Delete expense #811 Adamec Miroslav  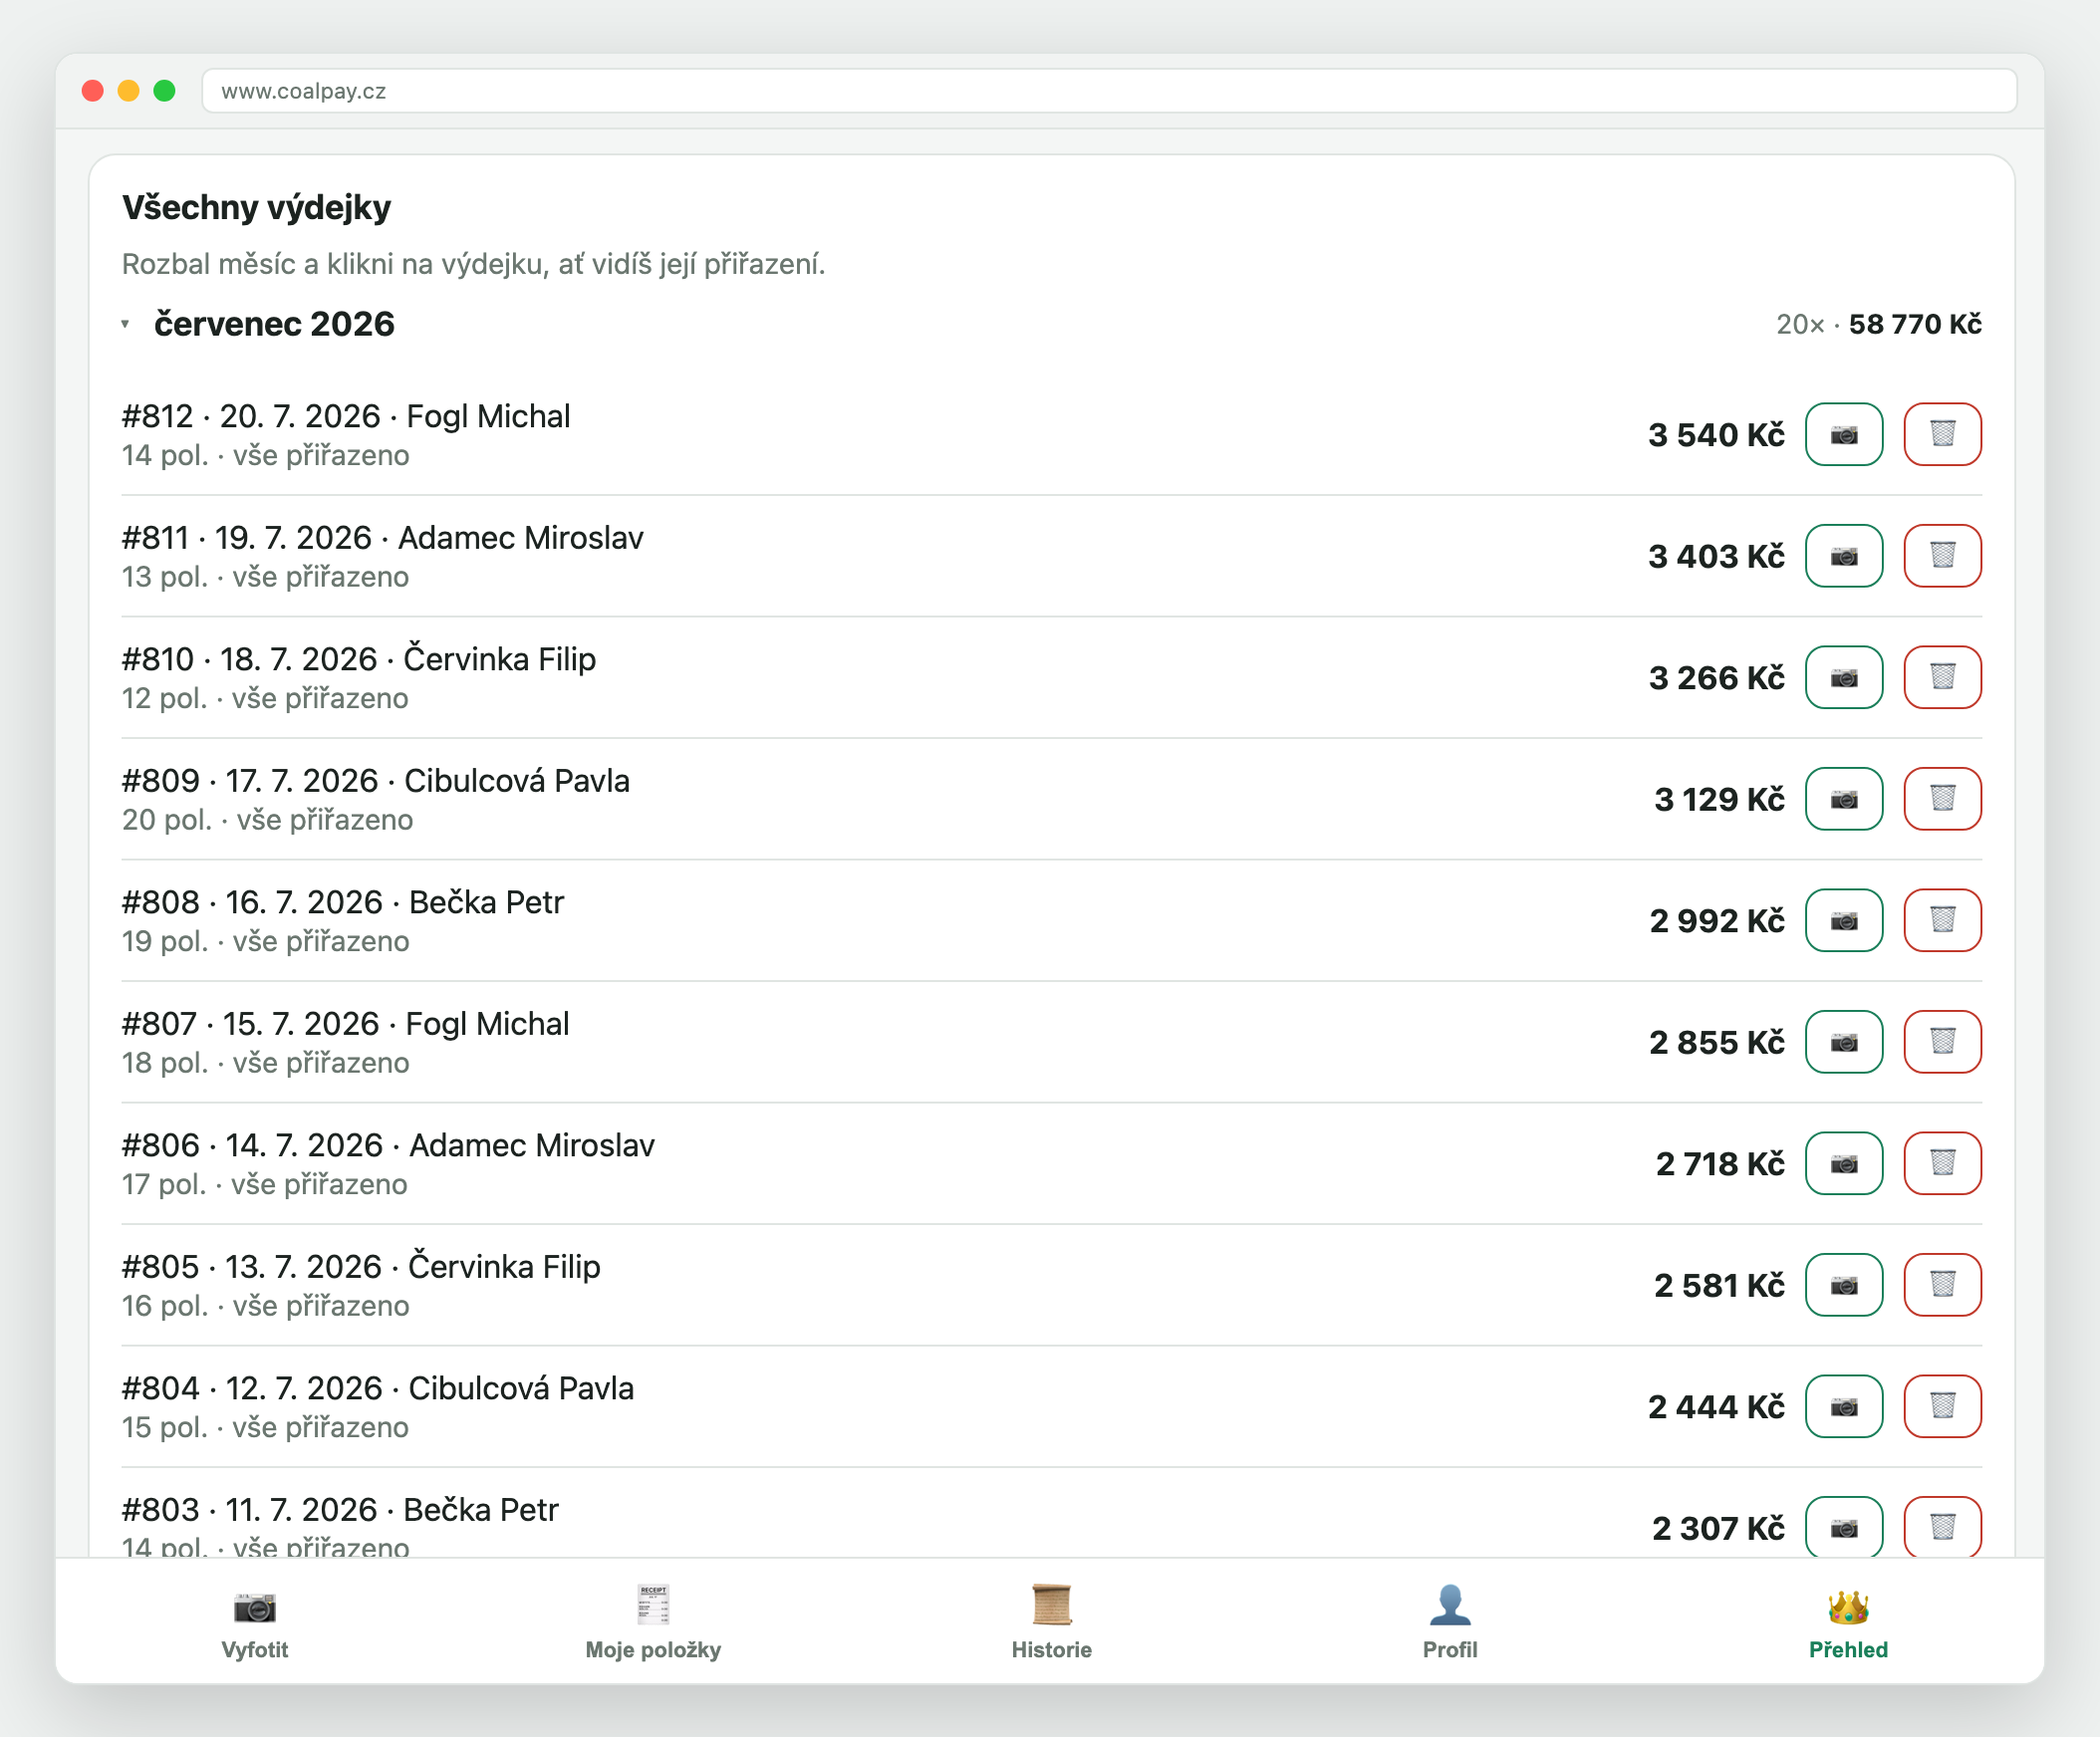point(1942,556)
